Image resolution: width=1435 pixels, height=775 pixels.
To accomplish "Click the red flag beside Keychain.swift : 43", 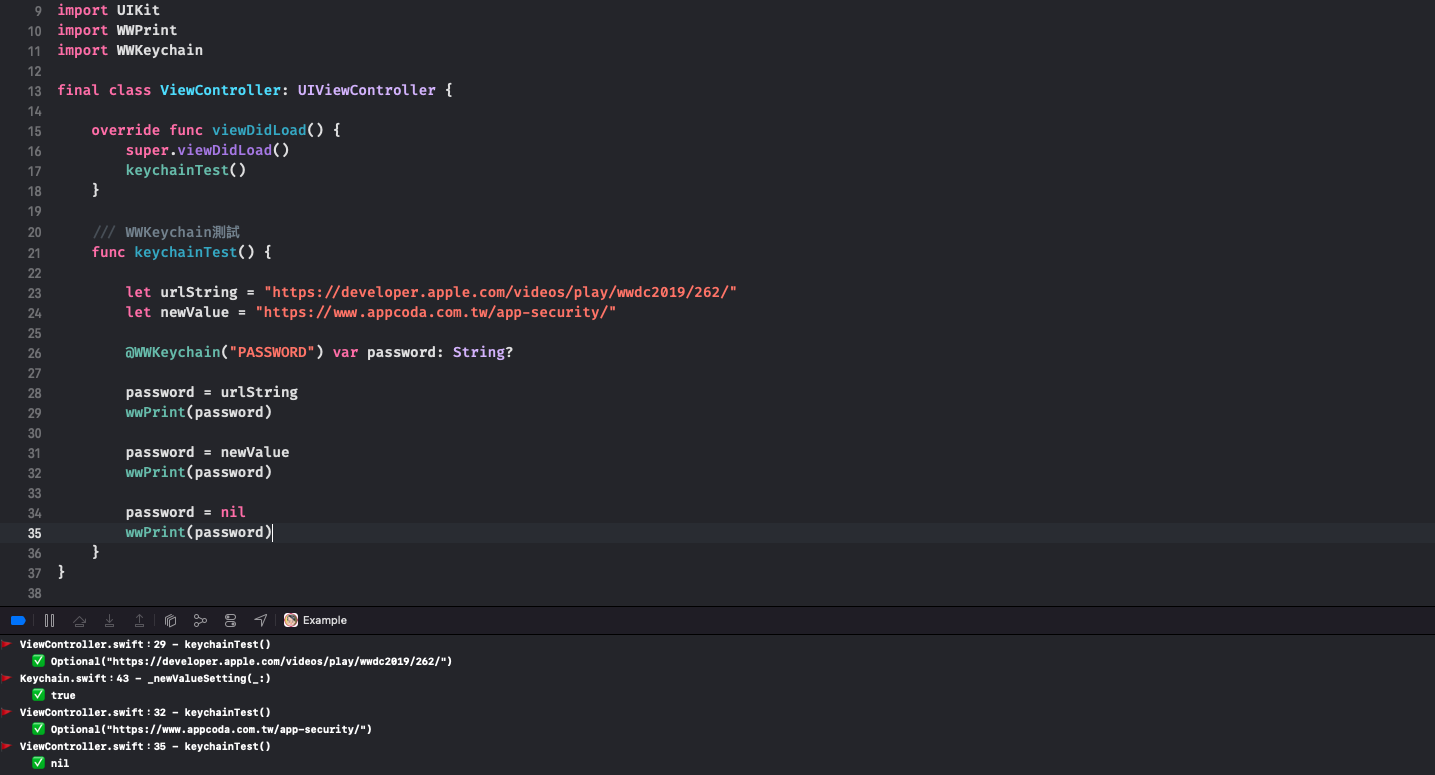I will click(x=6, y=678).
